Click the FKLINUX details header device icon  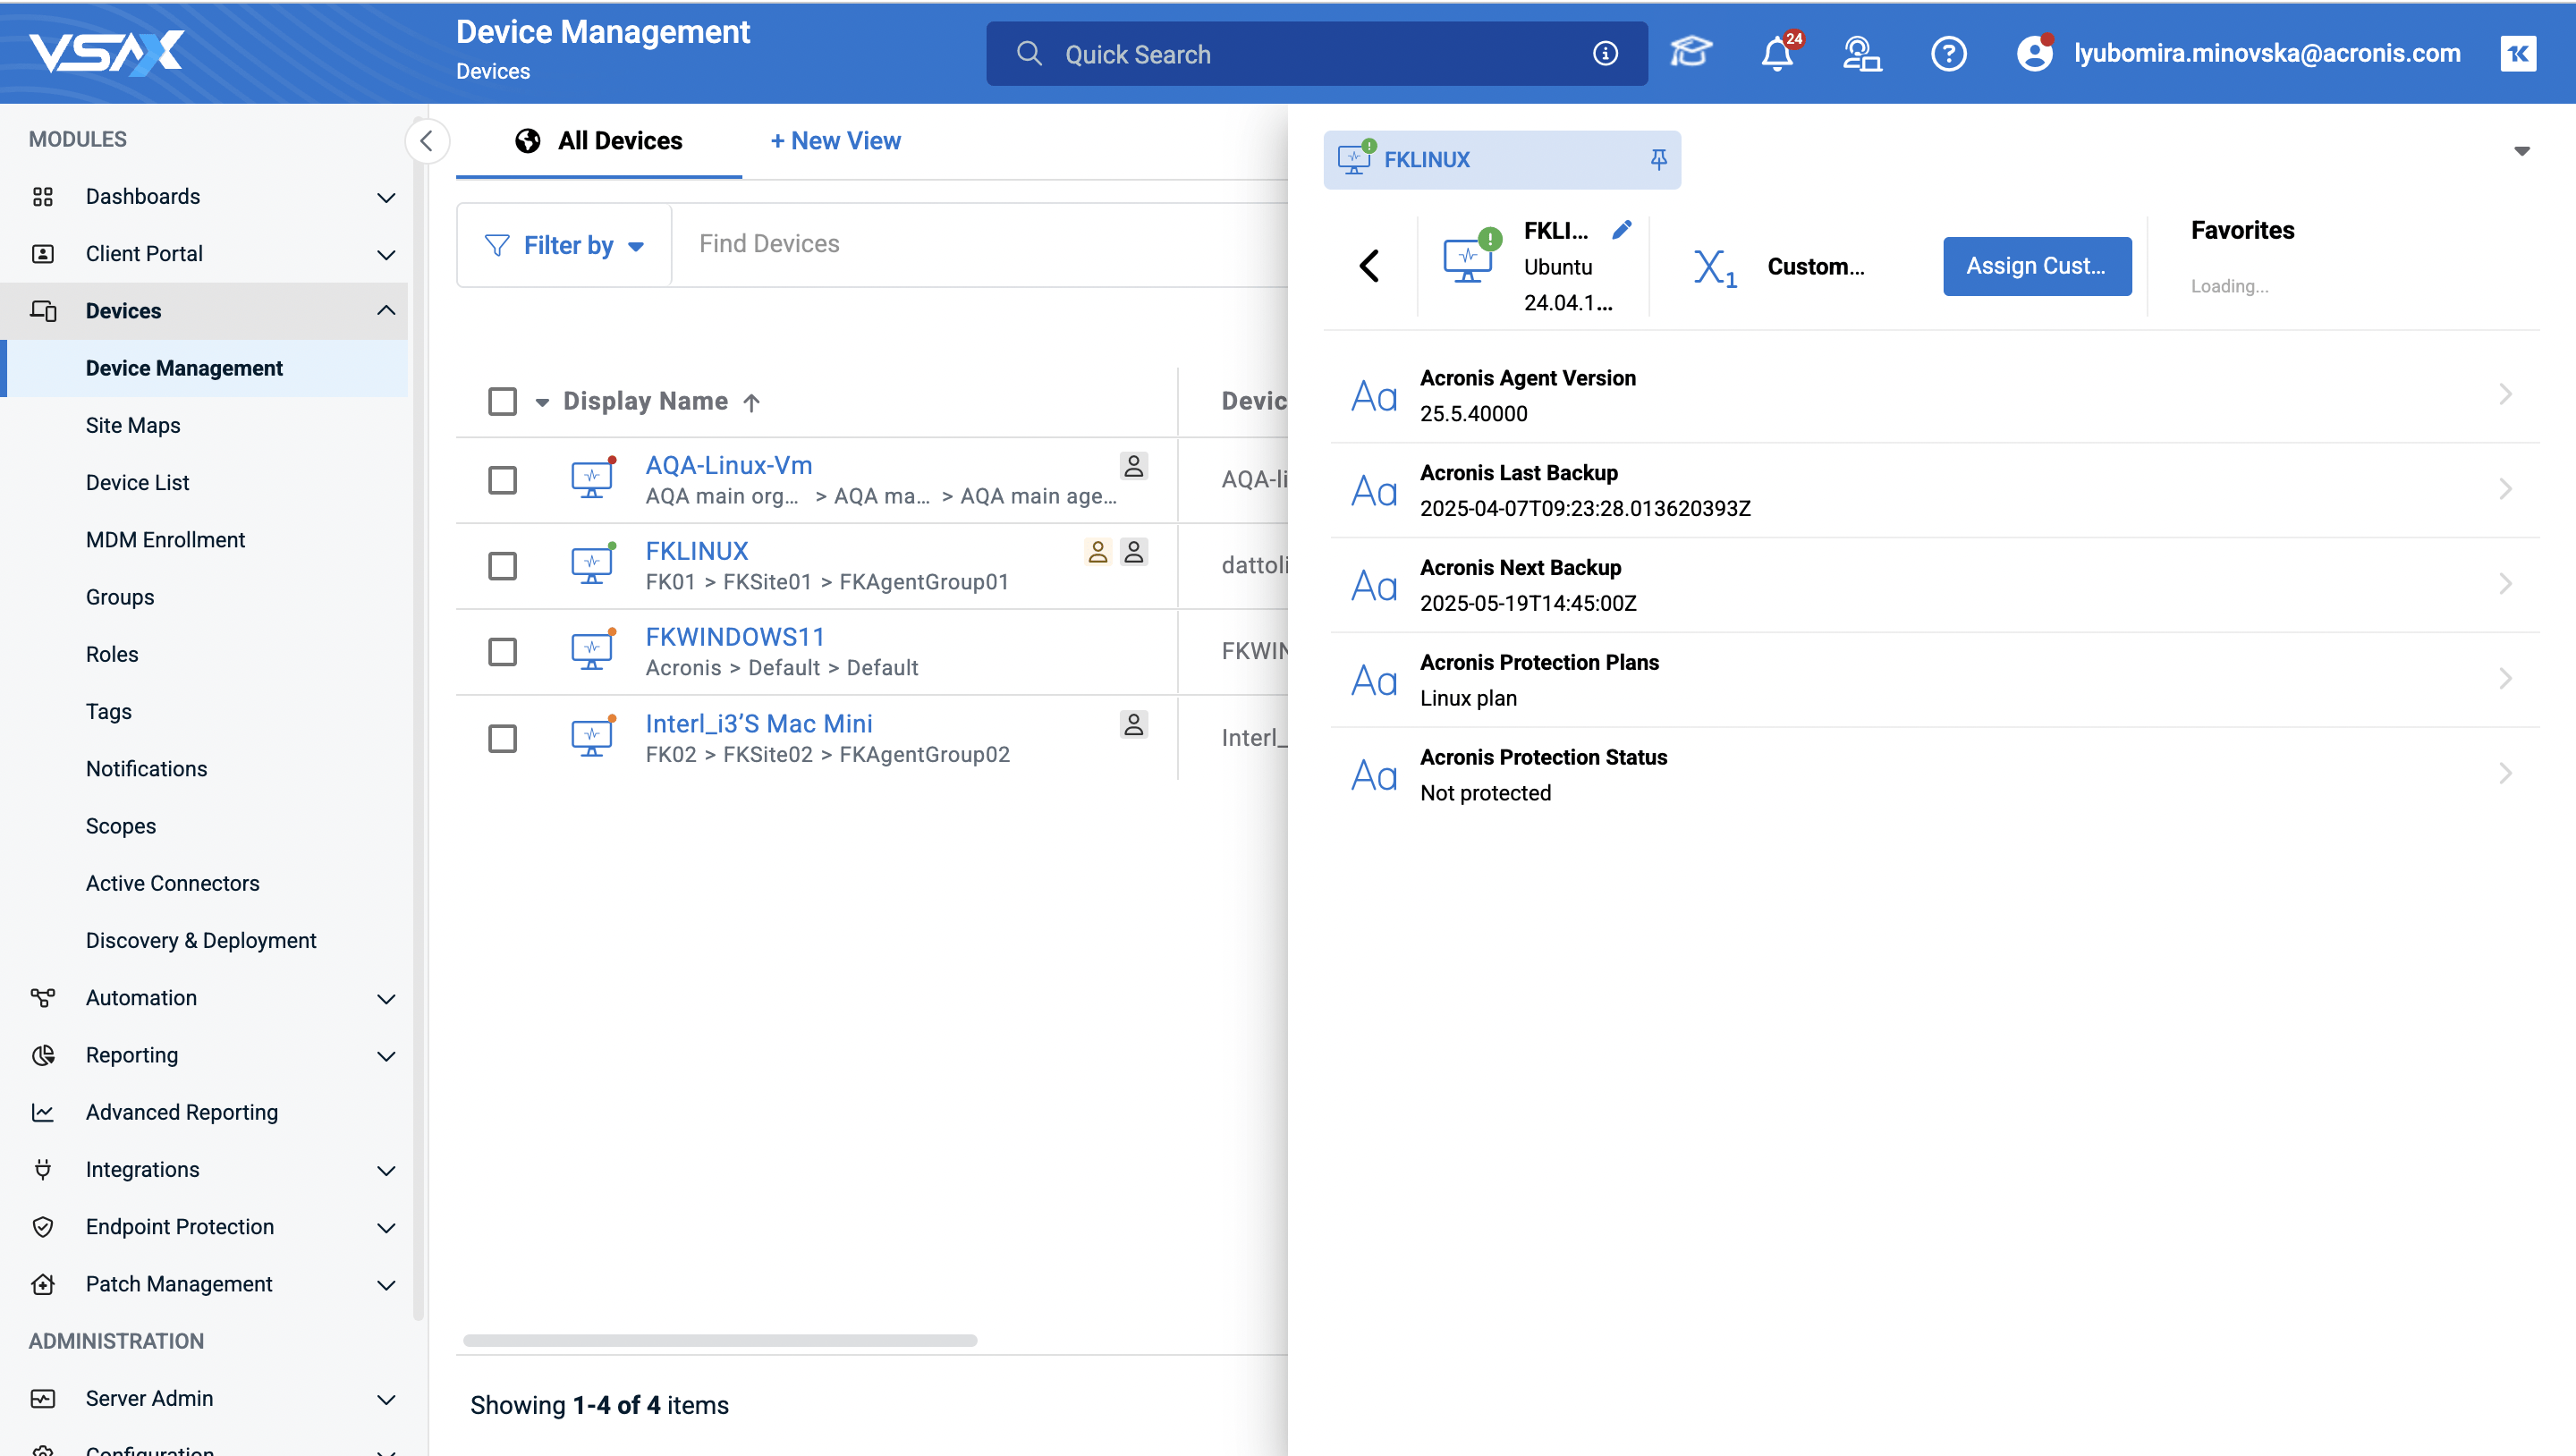click(1469, 258)
